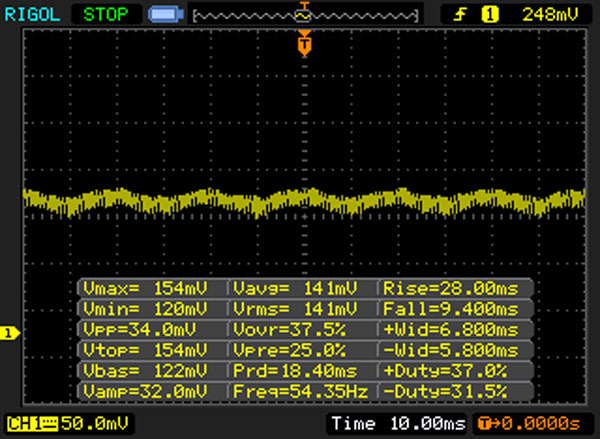Click the Vmin= 120mV measurement
Image resolution: width=600 pixels, height=439 pixels.
click(x=145, y=309)
